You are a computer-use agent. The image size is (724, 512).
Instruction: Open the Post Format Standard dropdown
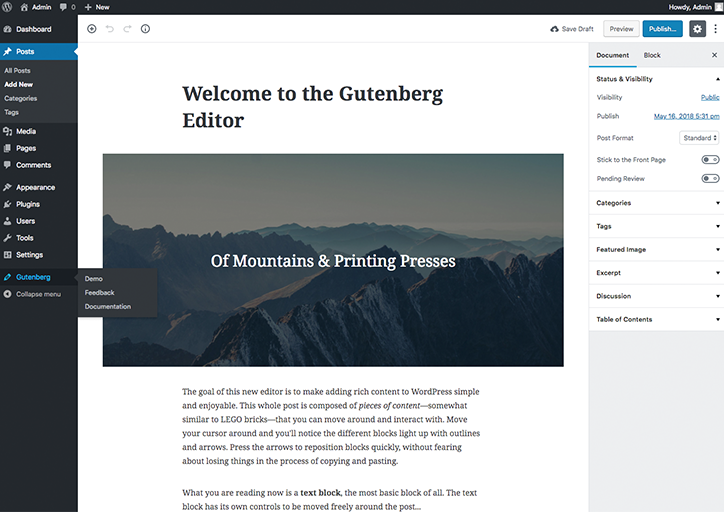(x=699, y=138)
